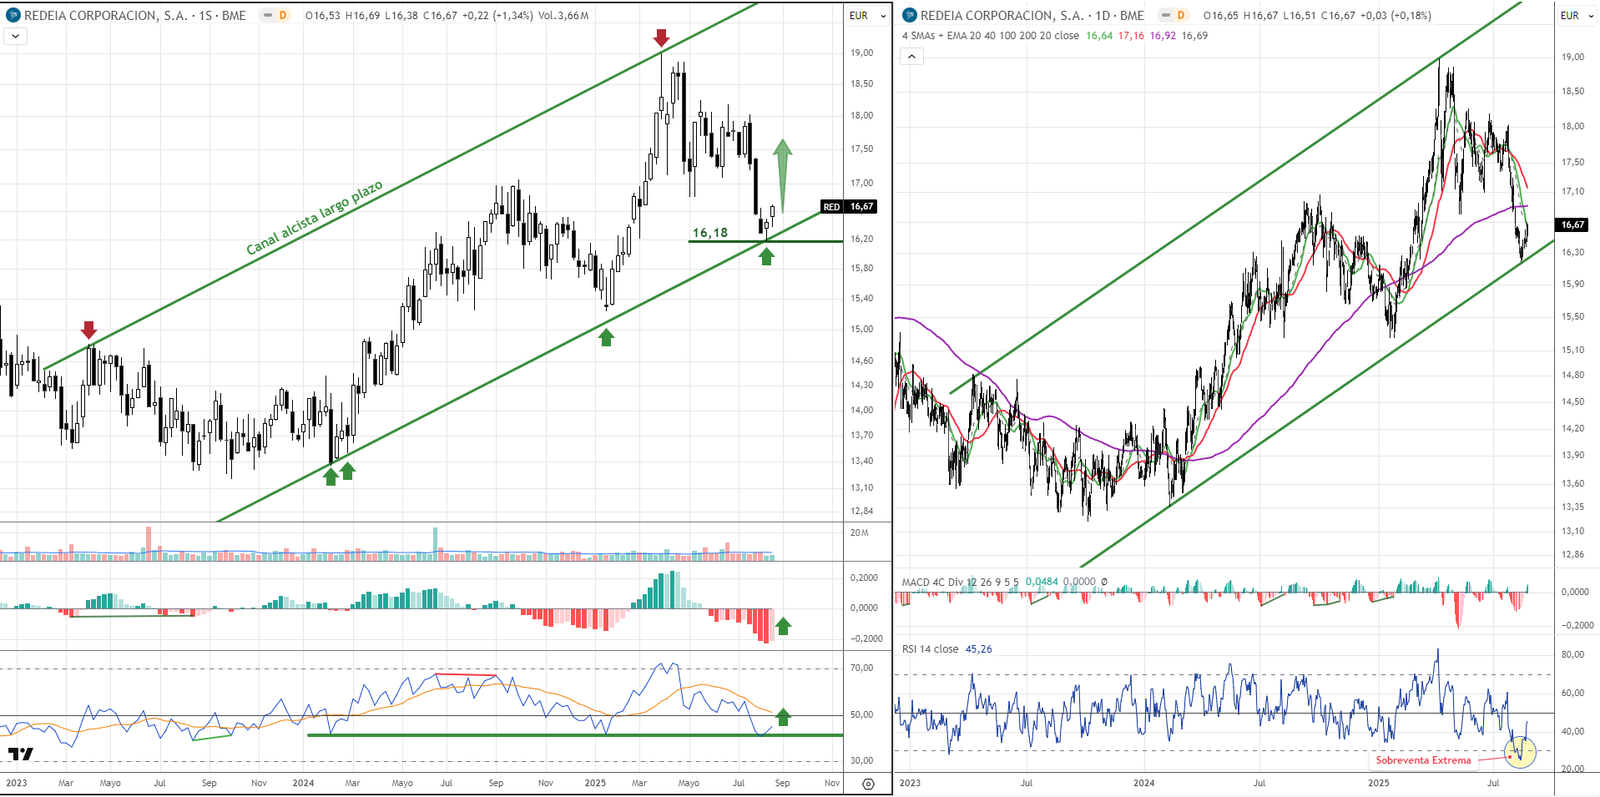Select the 'Canal alcista largo plazo' text label
The height and width of the screenshot is (797, 1600).
tap(314, 218)
